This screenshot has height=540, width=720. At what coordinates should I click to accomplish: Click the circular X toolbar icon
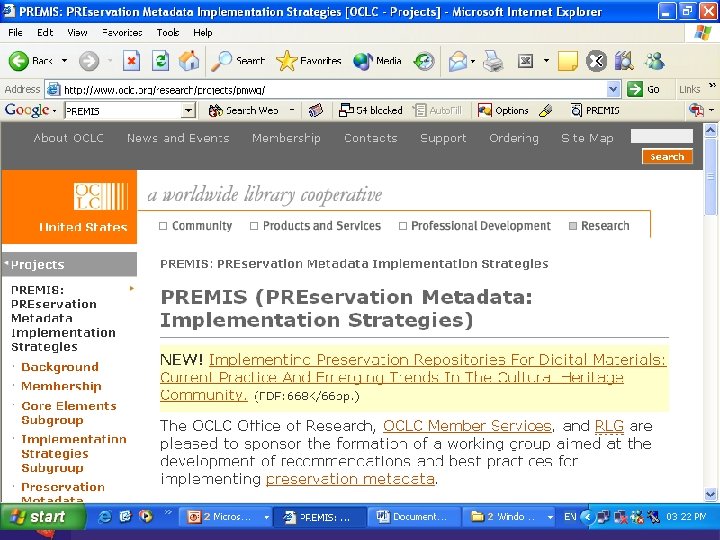(x=596, y=61)
